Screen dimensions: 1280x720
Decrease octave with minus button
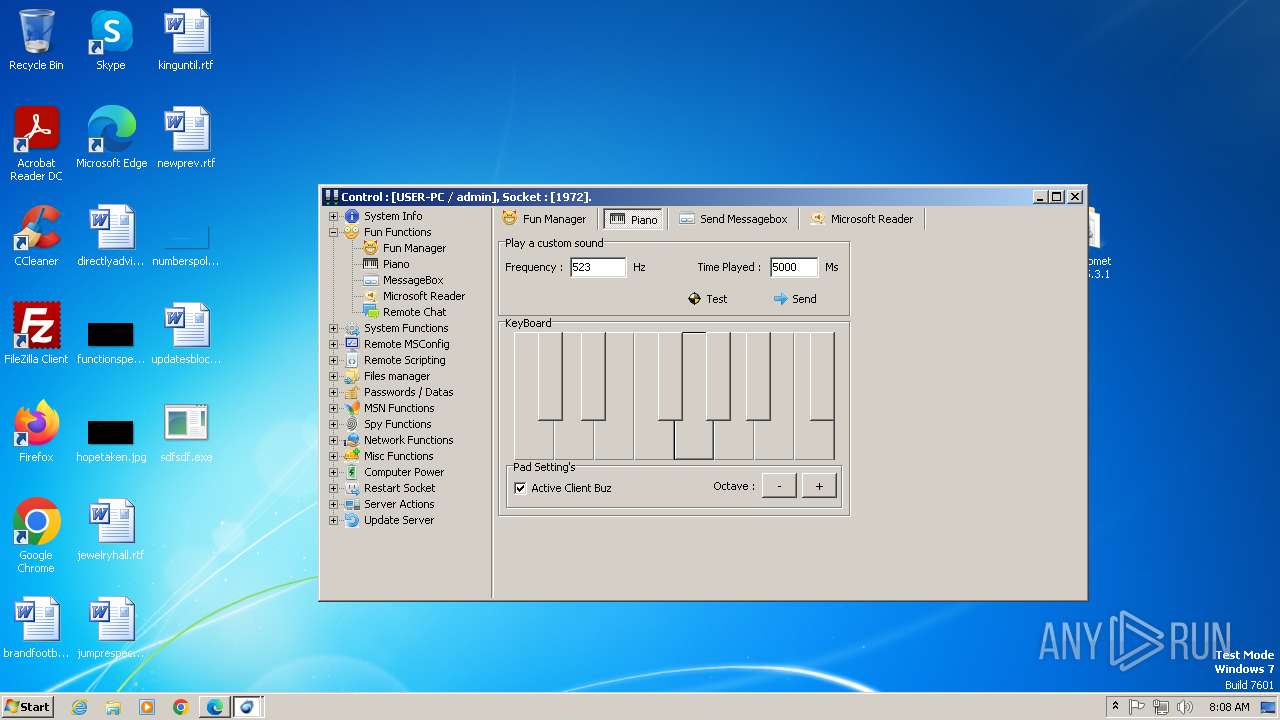779,486
